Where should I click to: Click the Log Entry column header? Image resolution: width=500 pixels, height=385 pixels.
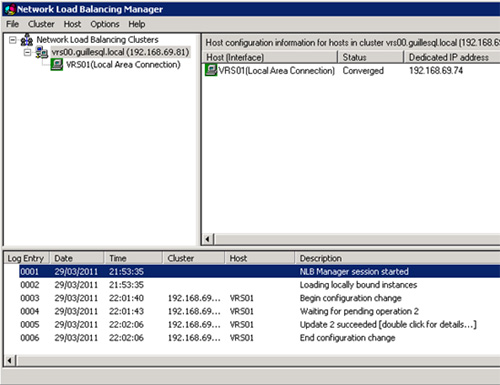click(x=26, y=258)
